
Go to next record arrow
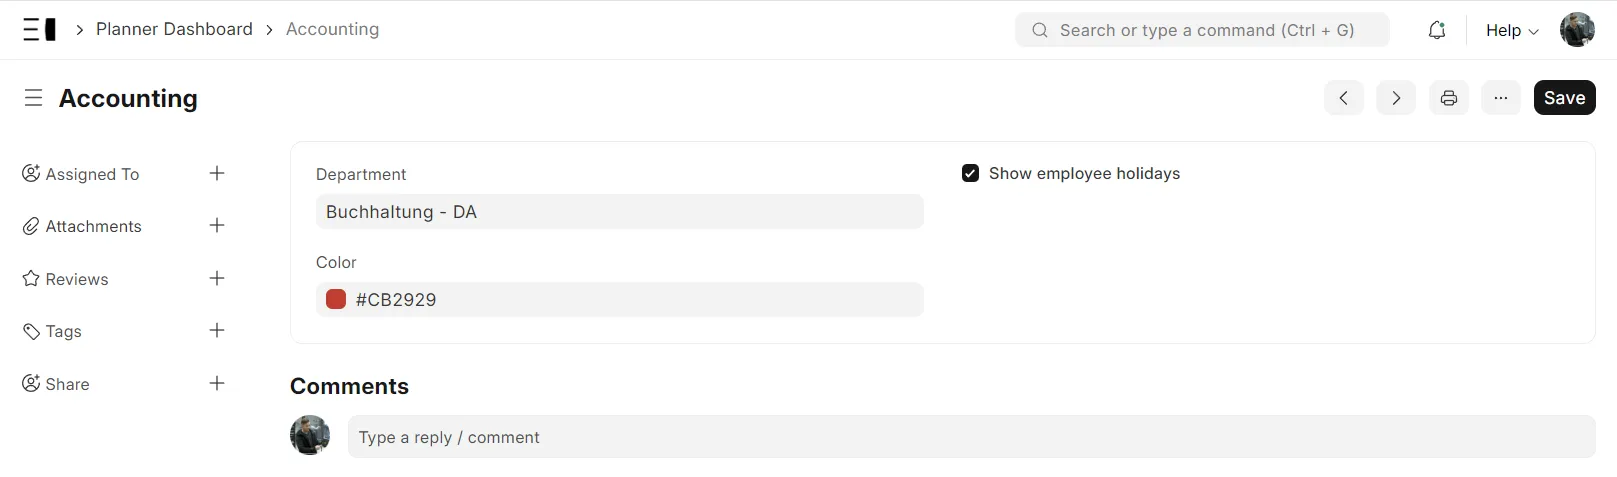pos(1396,98)
